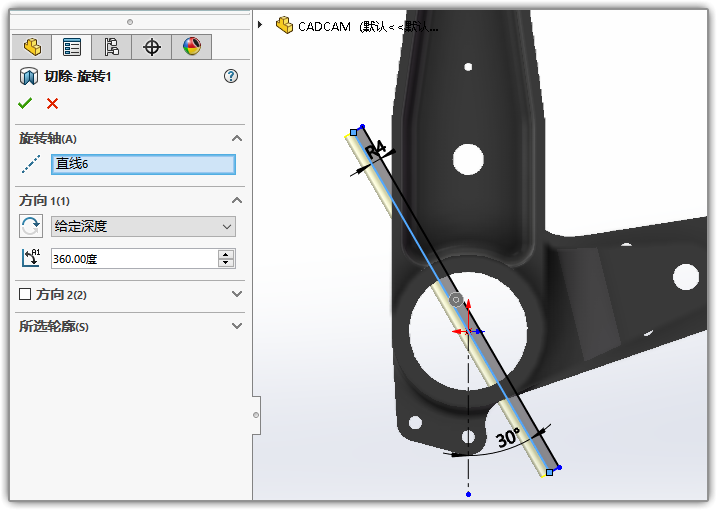Select the top-left sketch endpoint square

353,133
